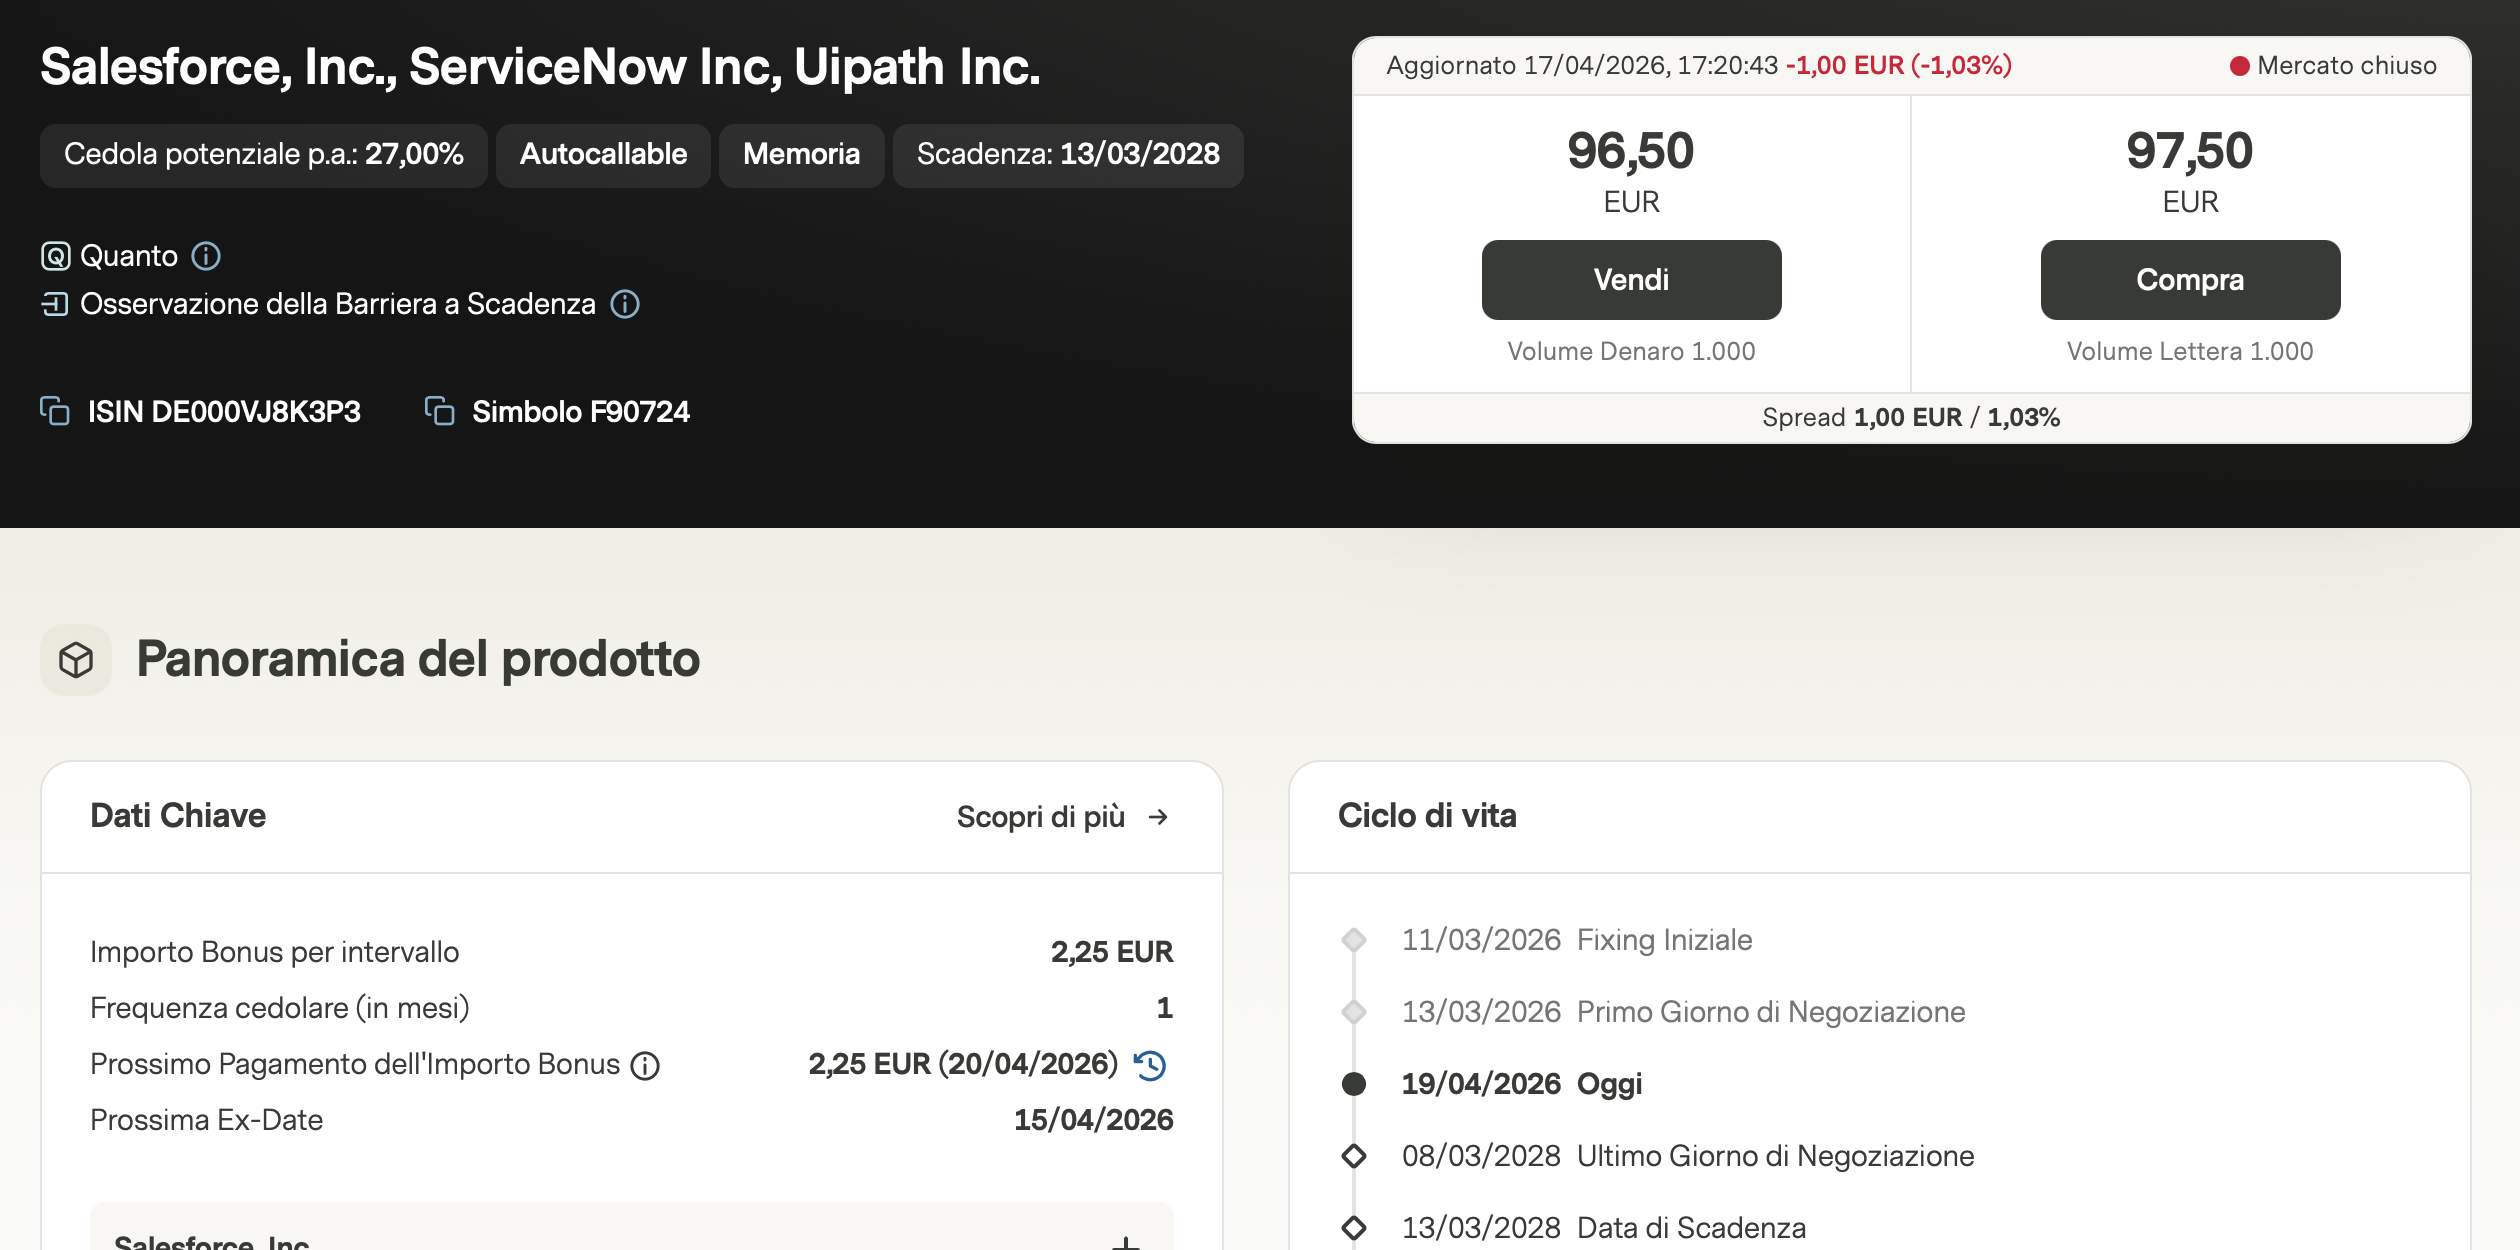The image size is (2520, 1250).
Task: Expand the Salesforce, Inc. section
Action: click(1125, 1242)
